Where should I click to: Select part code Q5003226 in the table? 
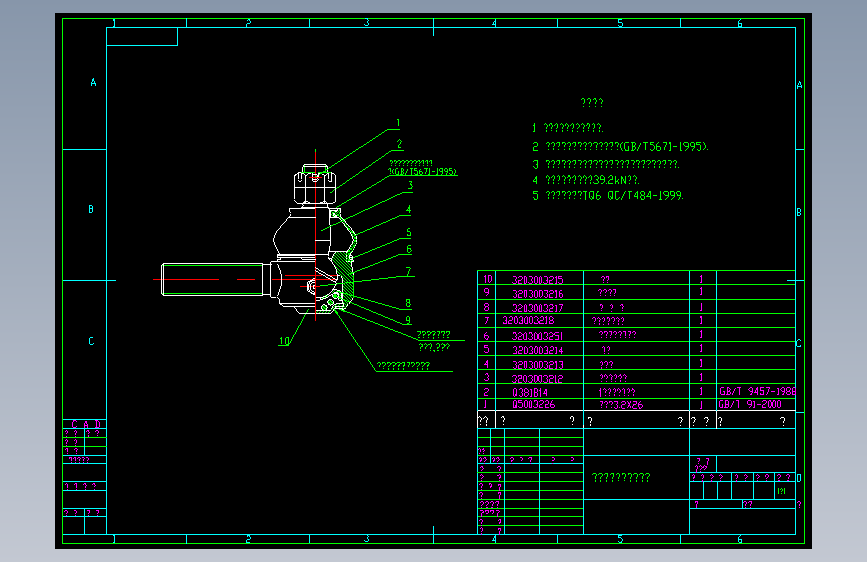click(534, 404)
